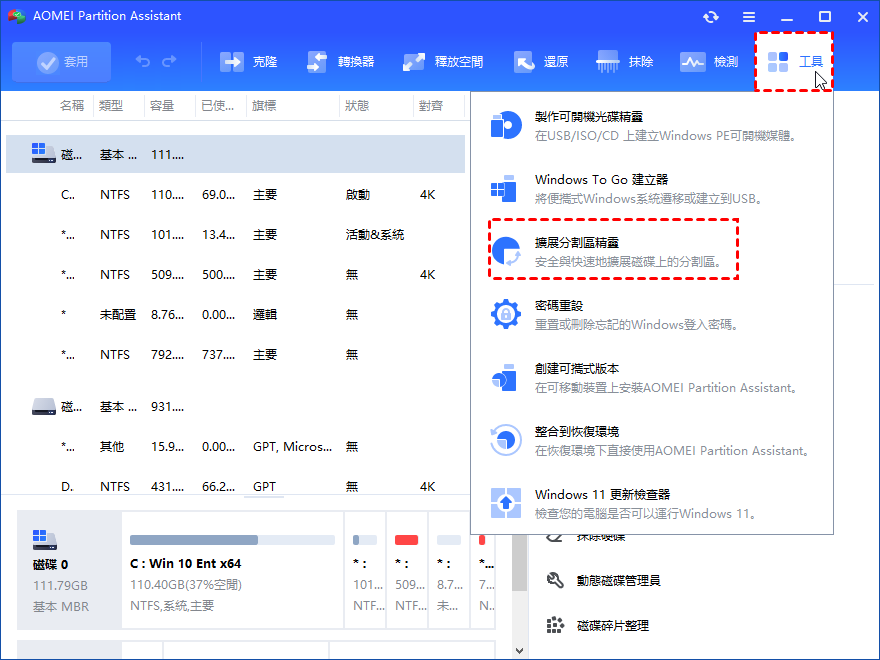880x660 pixels.
Task: Open the 檢測 (Test) toolbar item
Action: [x=709, y=62]
